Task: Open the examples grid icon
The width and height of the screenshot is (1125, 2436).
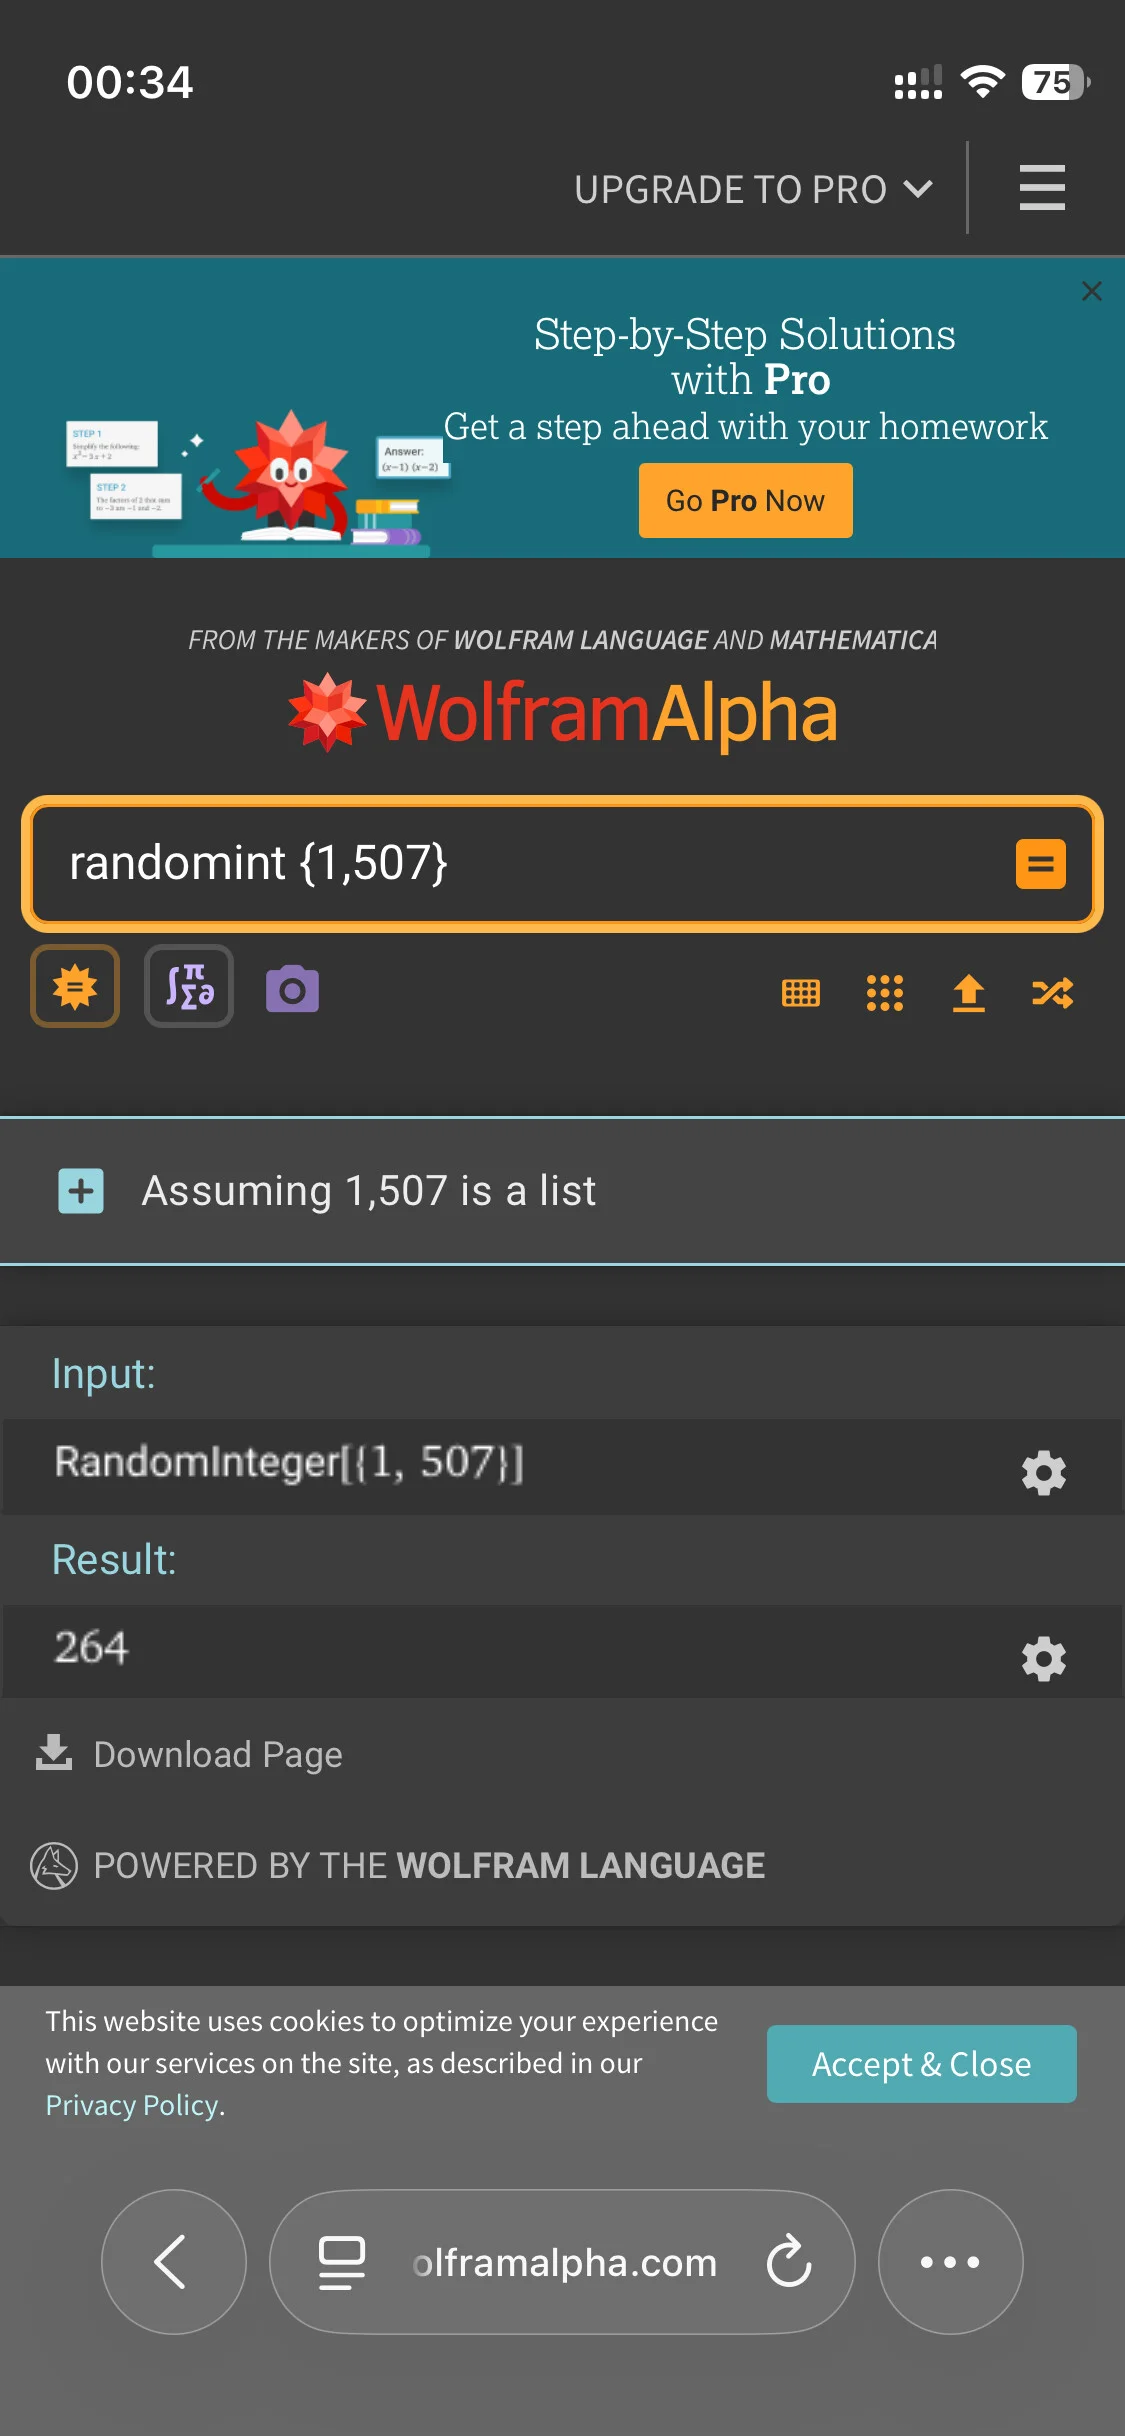Action: pos(885,993)
